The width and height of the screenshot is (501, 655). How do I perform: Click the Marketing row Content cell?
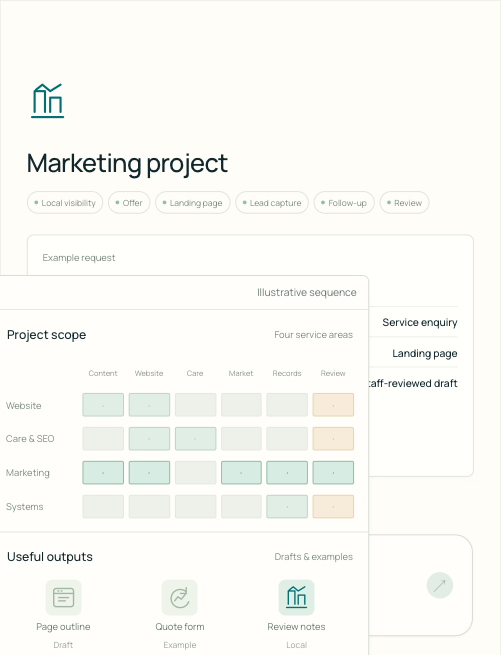pyautogui.click(x=103, y=472)
